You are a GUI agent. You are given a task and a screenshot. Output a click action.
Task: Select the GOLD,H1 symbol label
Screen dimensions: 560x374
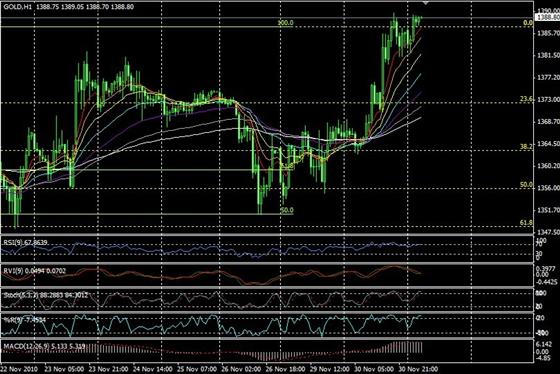click(18, 6)
